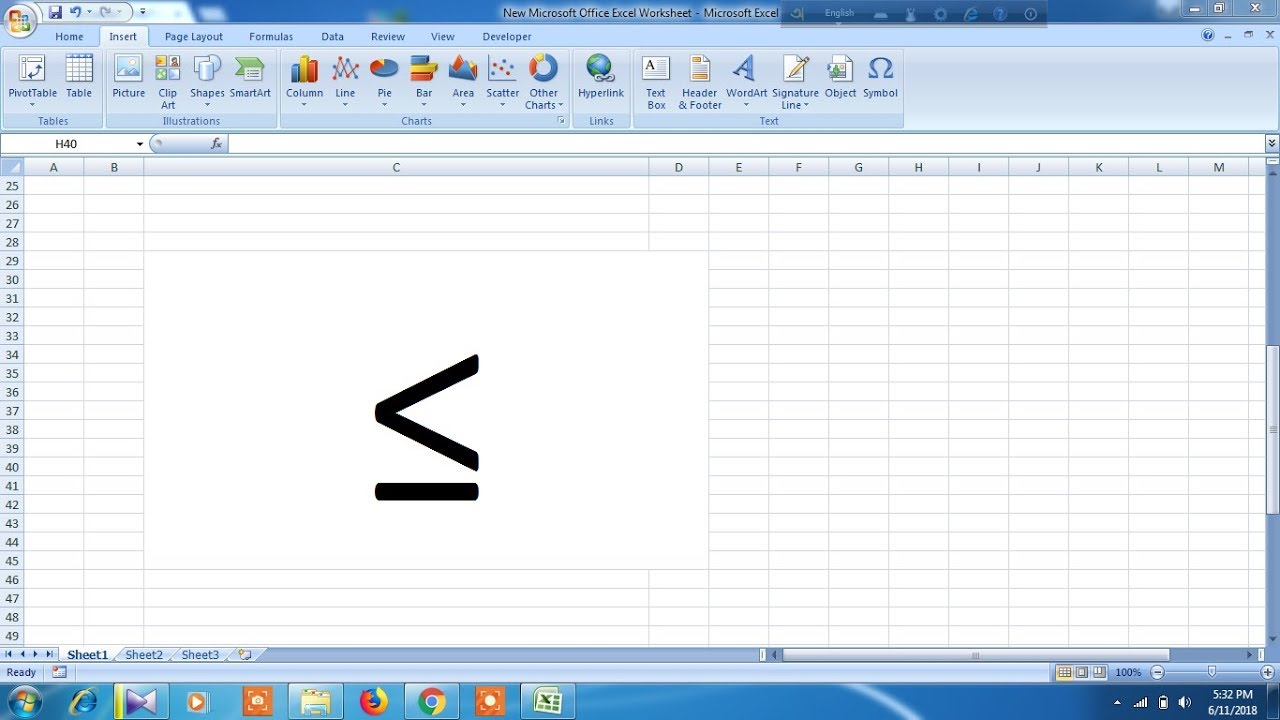Open the Pie chart dropdown
Viewport: 1280px width, 720px height.
pos(384,80)
